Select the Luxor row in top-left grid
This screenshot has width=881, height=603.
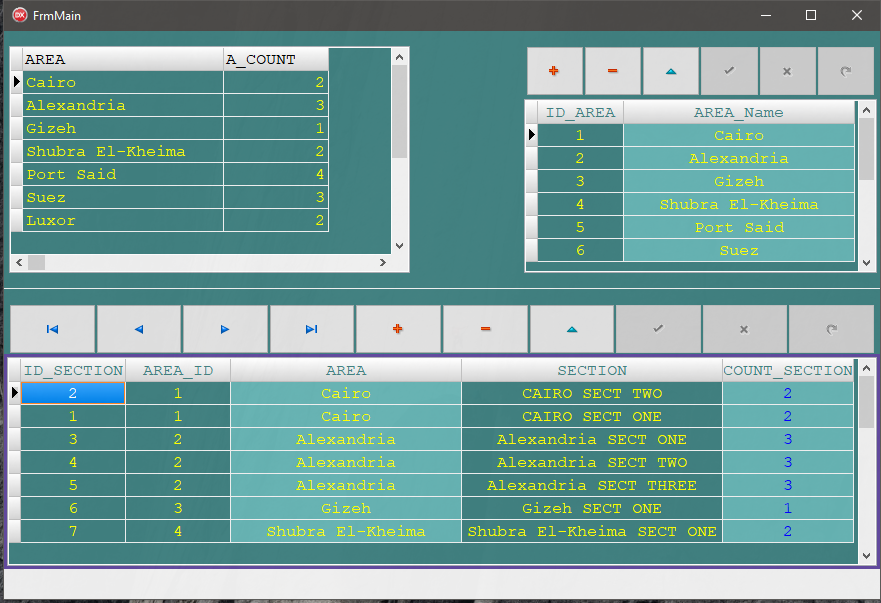[x=175, y=221]
